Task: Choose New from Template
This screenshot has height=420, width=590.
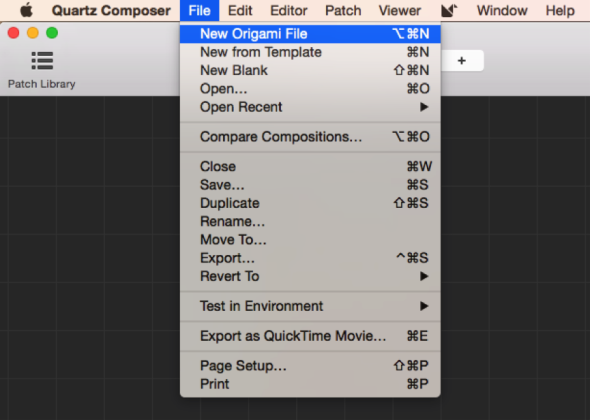Action: 310,52
